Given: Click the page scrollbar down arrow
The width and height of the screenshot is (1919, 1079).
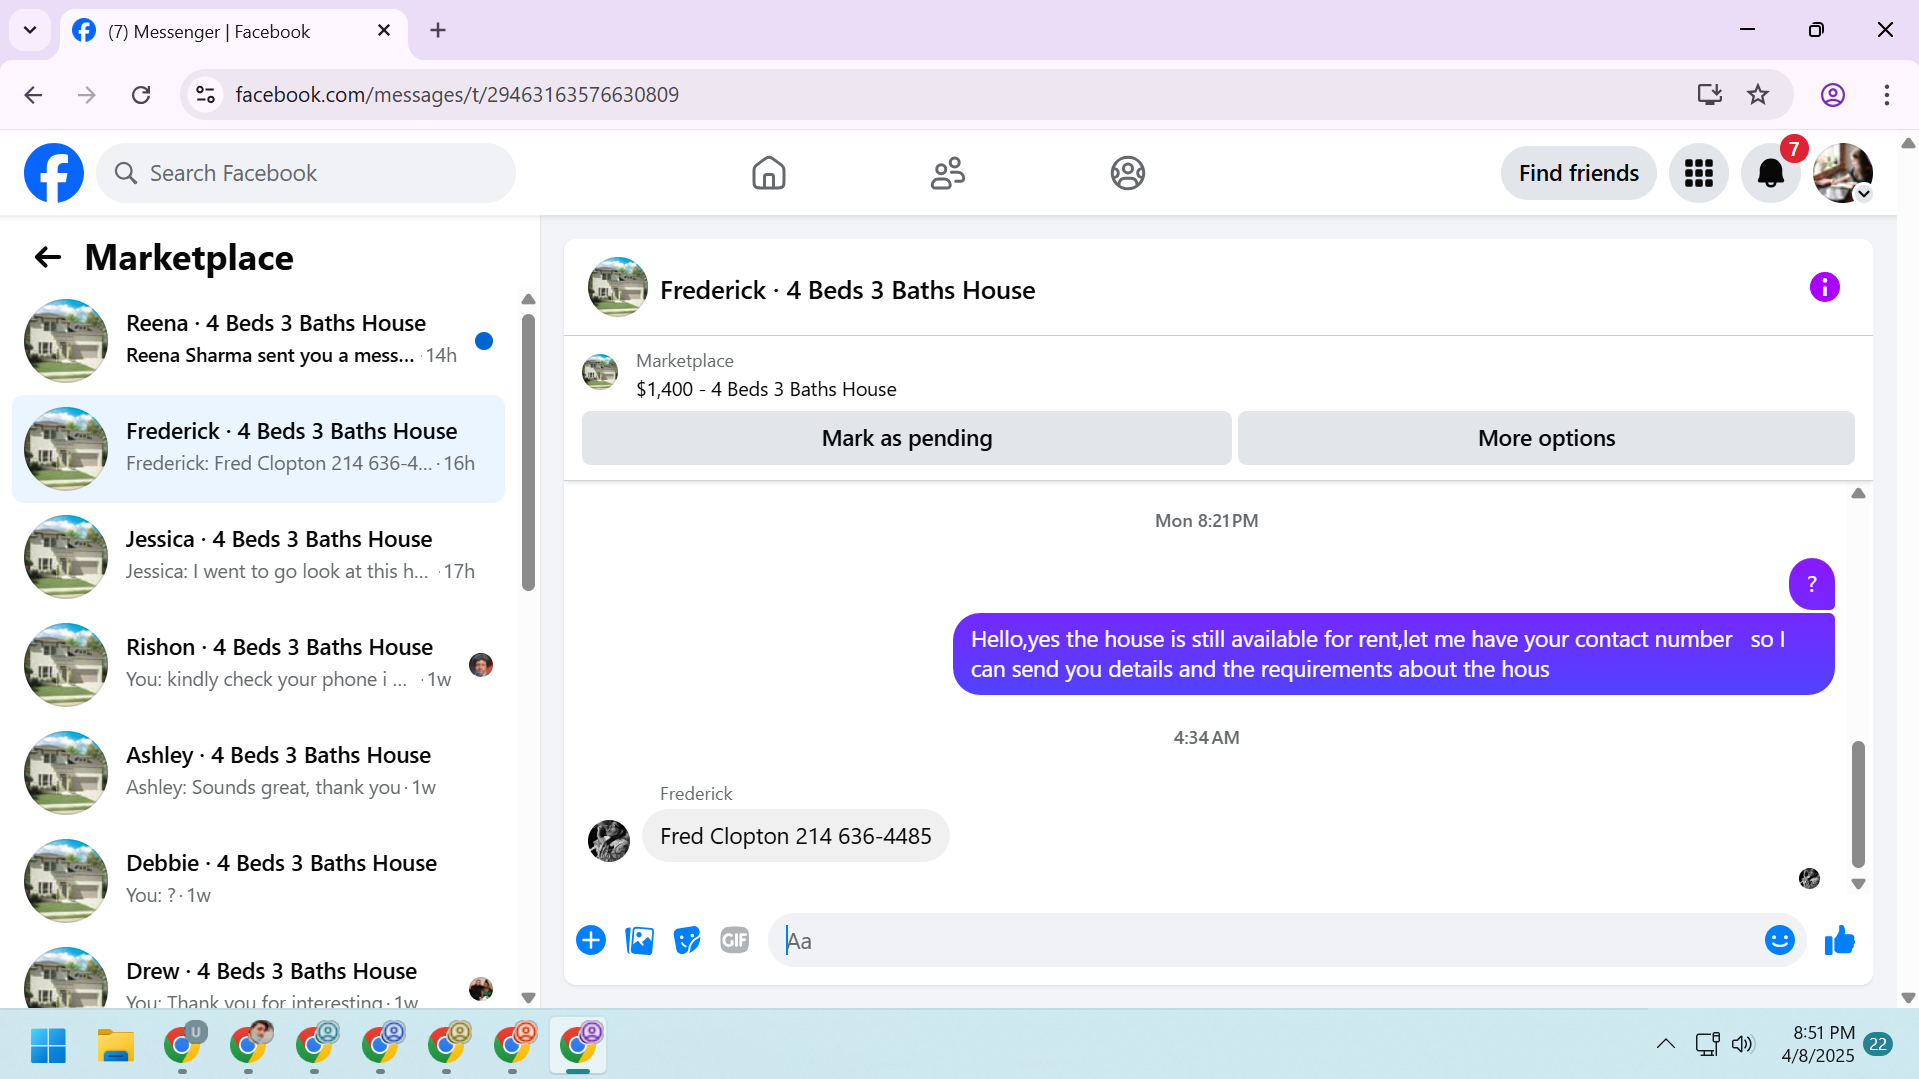Looking at the screenshot, I should (x=1907, y=997).
